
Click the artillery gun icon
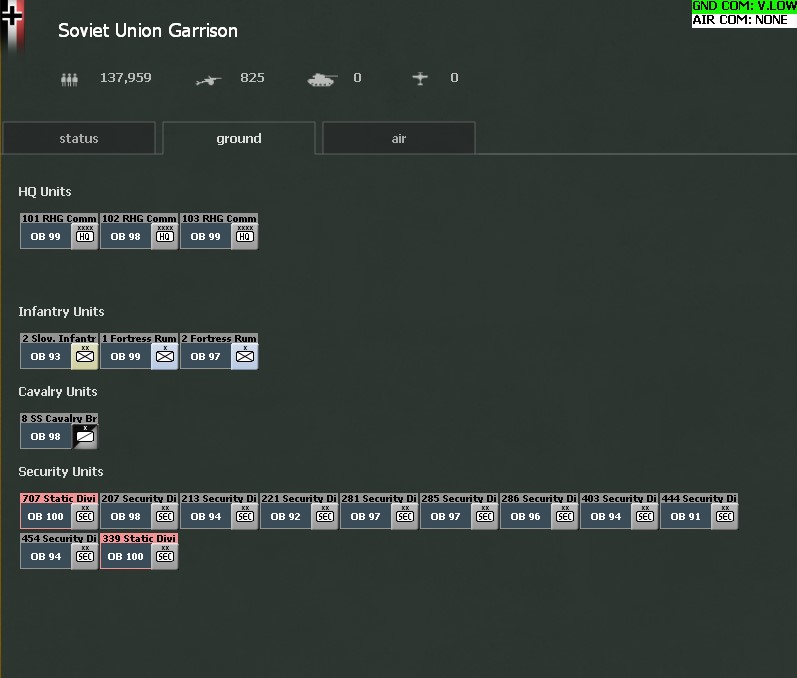pos(208,80)
